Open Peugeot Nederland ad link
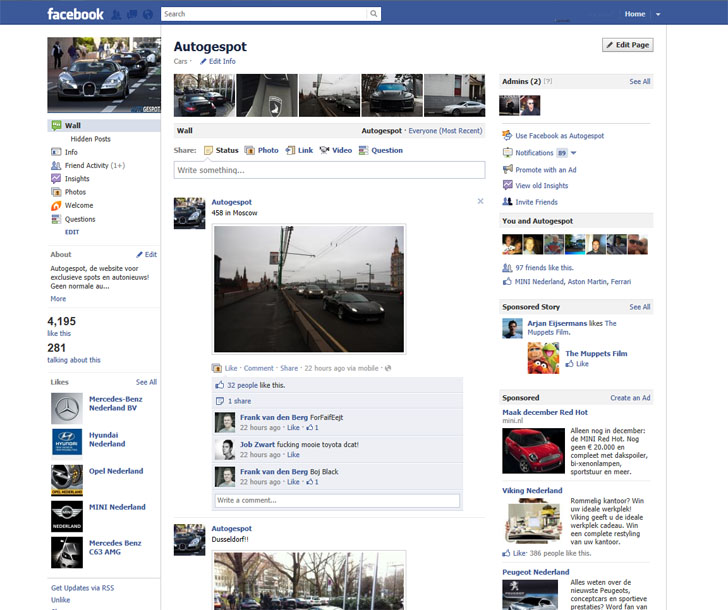This screenshot has height=610, width=728. pos(535,572)
